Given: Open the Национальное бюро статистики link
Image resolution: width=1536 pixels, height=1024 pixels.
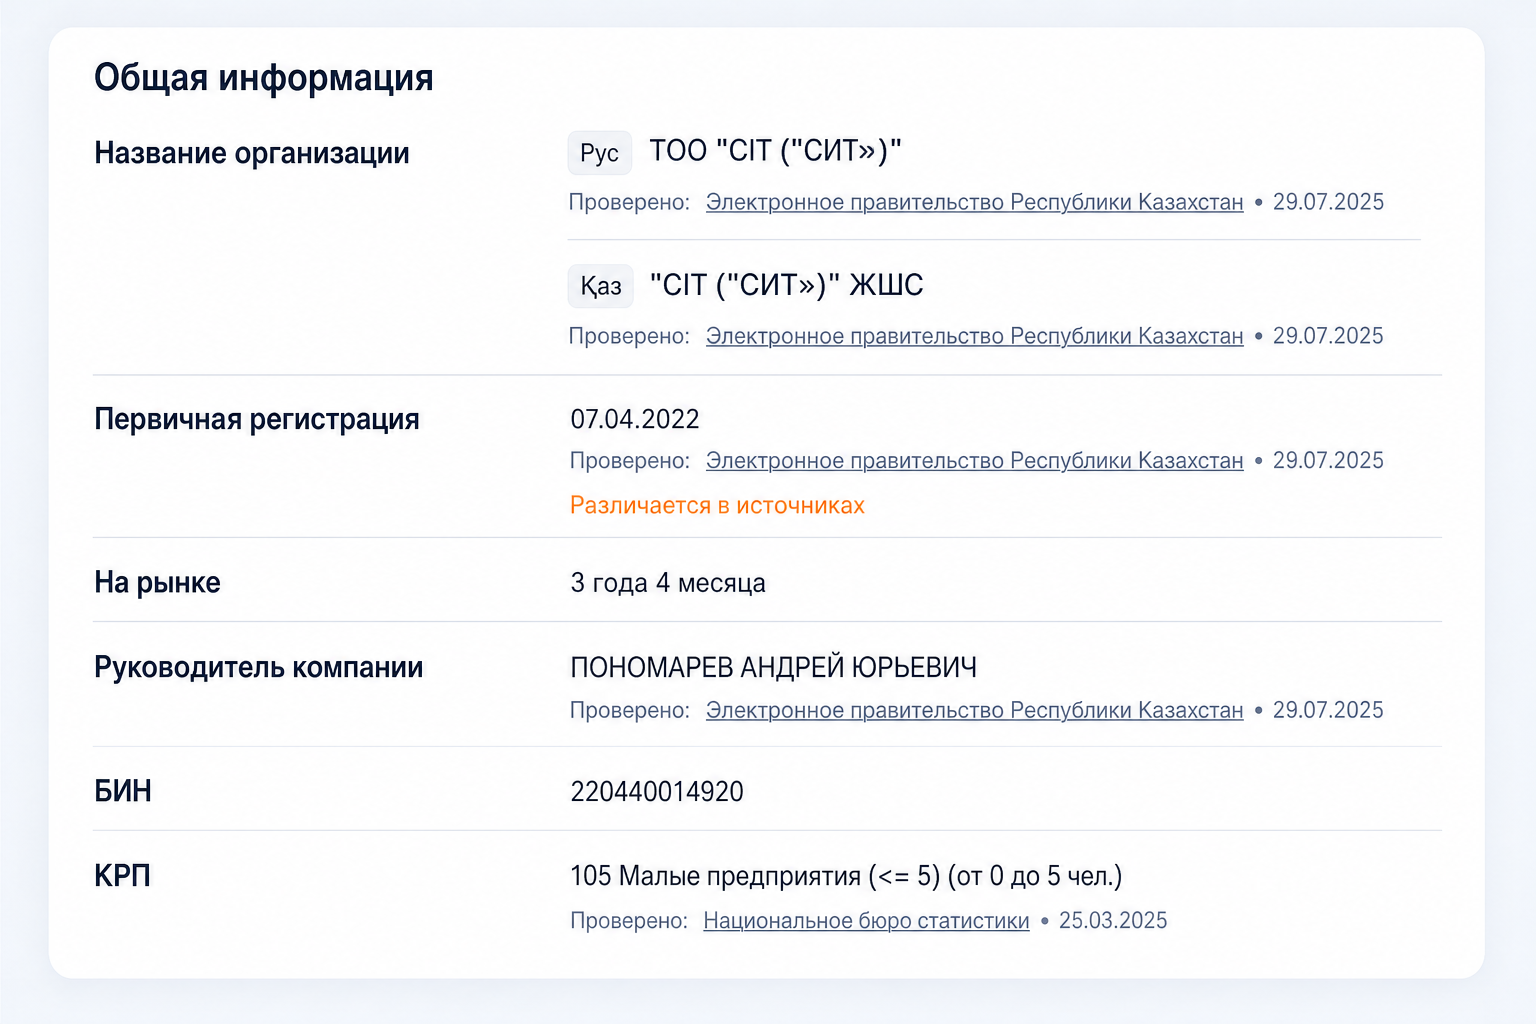Looking at the screenshot, I should pyautogui.click(x=866, y=921).
